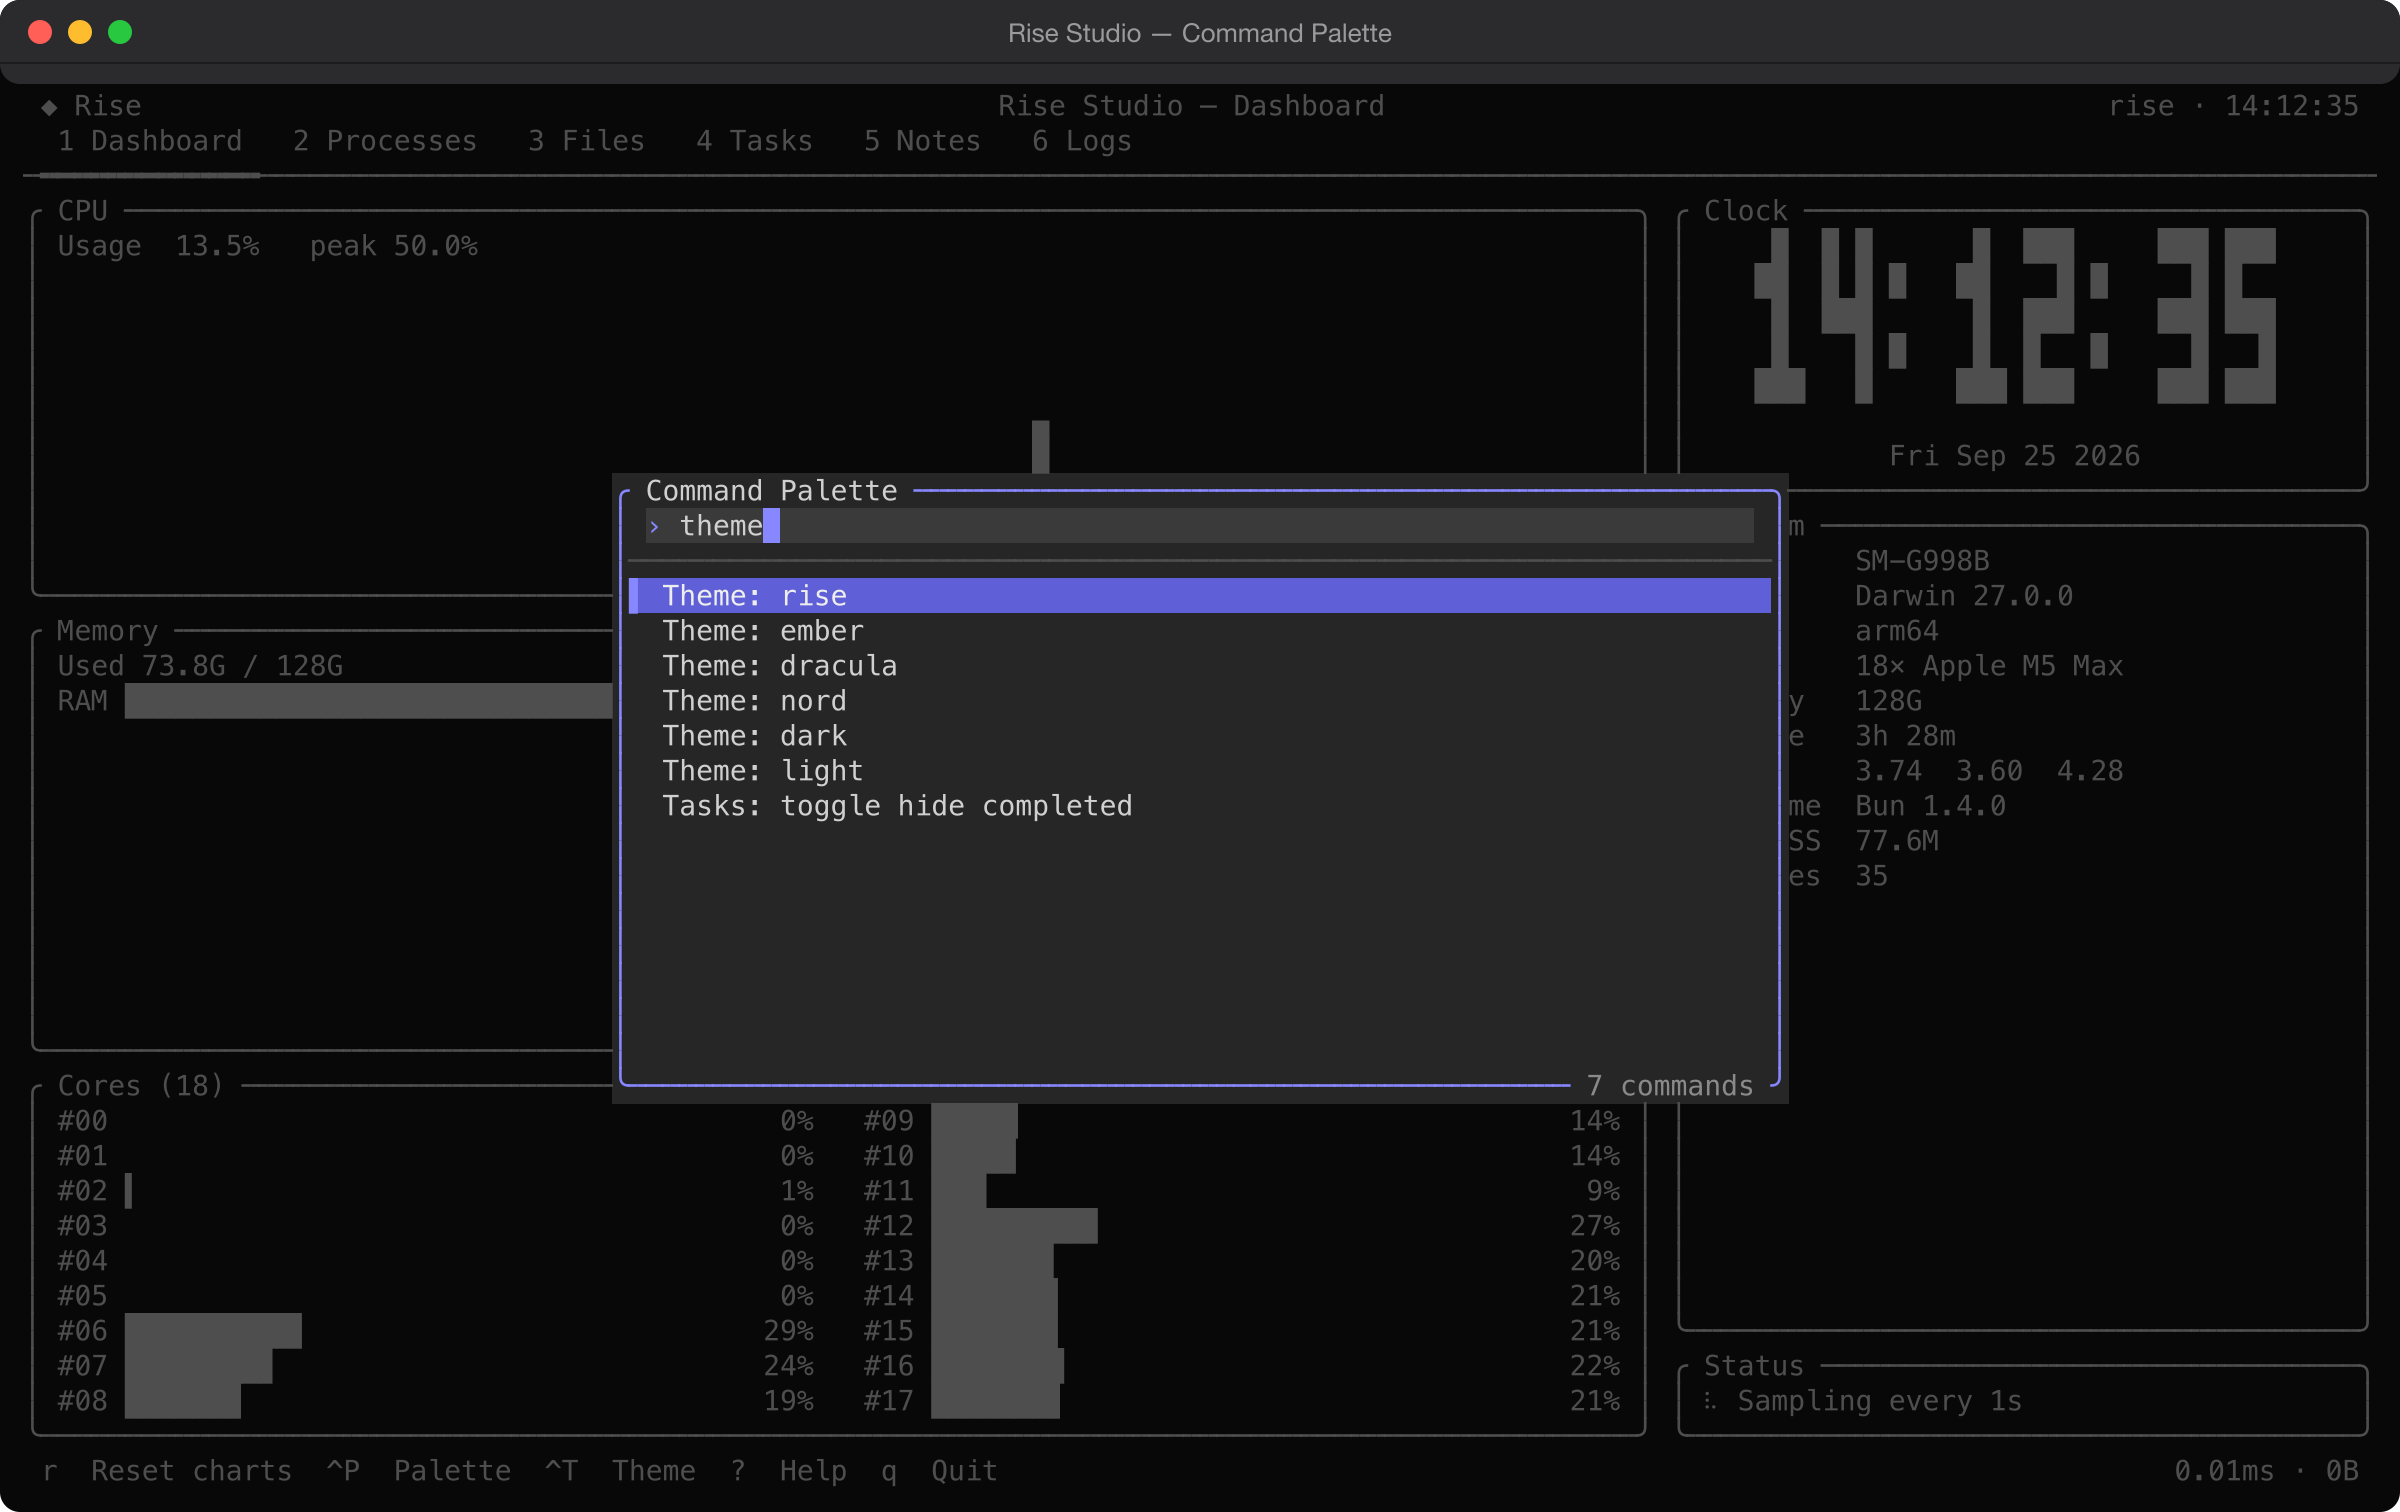View the 6 Logs tab
2400x1512 pixels.
1082,141
